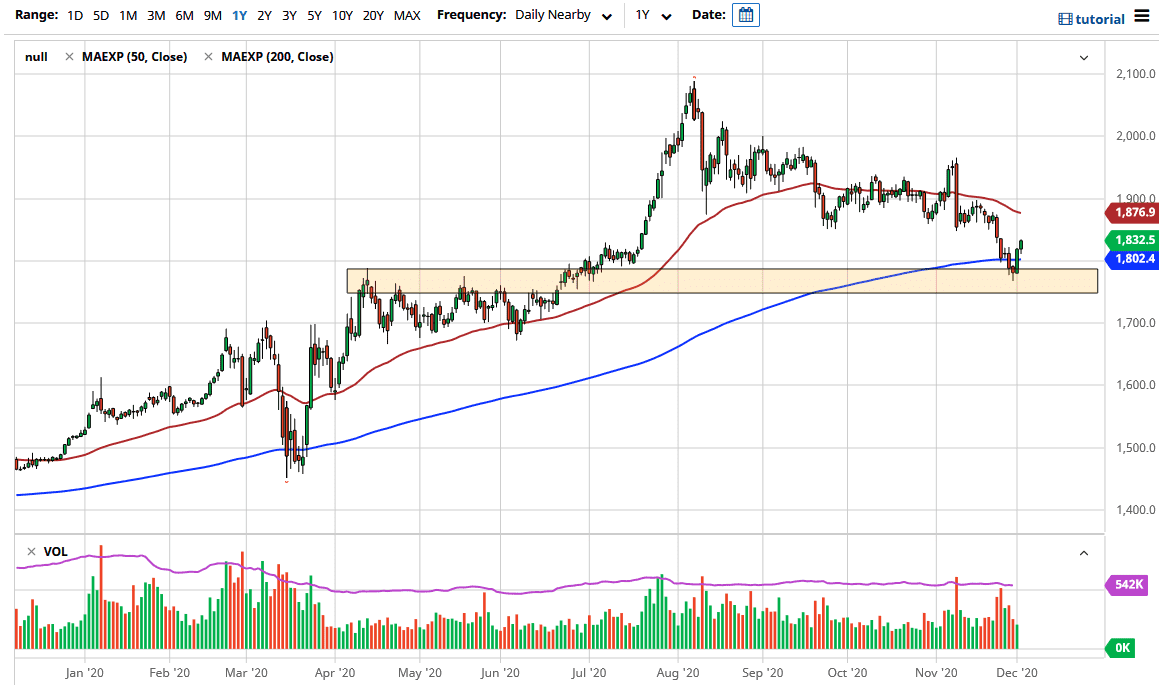Show the MAX range
The width and height of the screenshot is (1159, 688).
click(407, 15)
